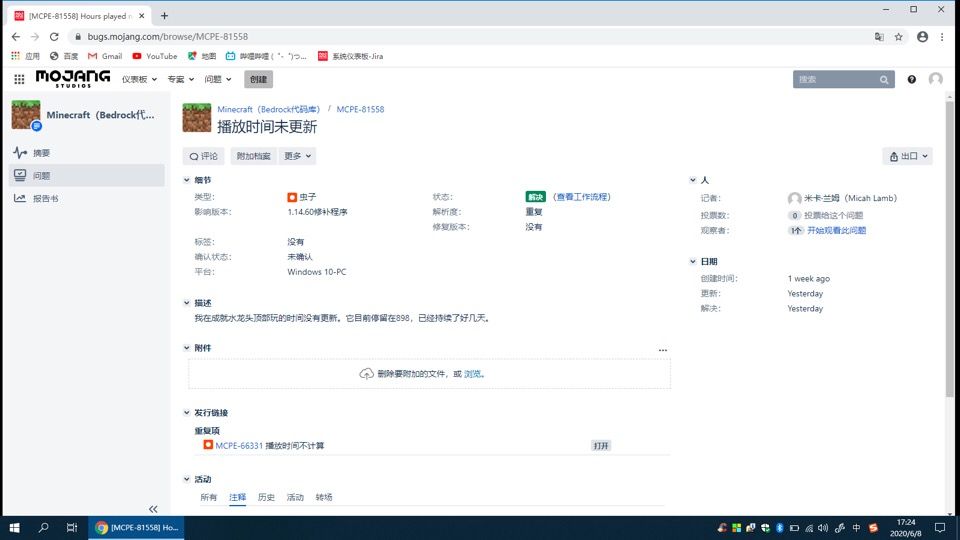Screen dimensions: 960x540
Task: Open the 应用 apps bookmark
Action: click(x=25, y=56)
